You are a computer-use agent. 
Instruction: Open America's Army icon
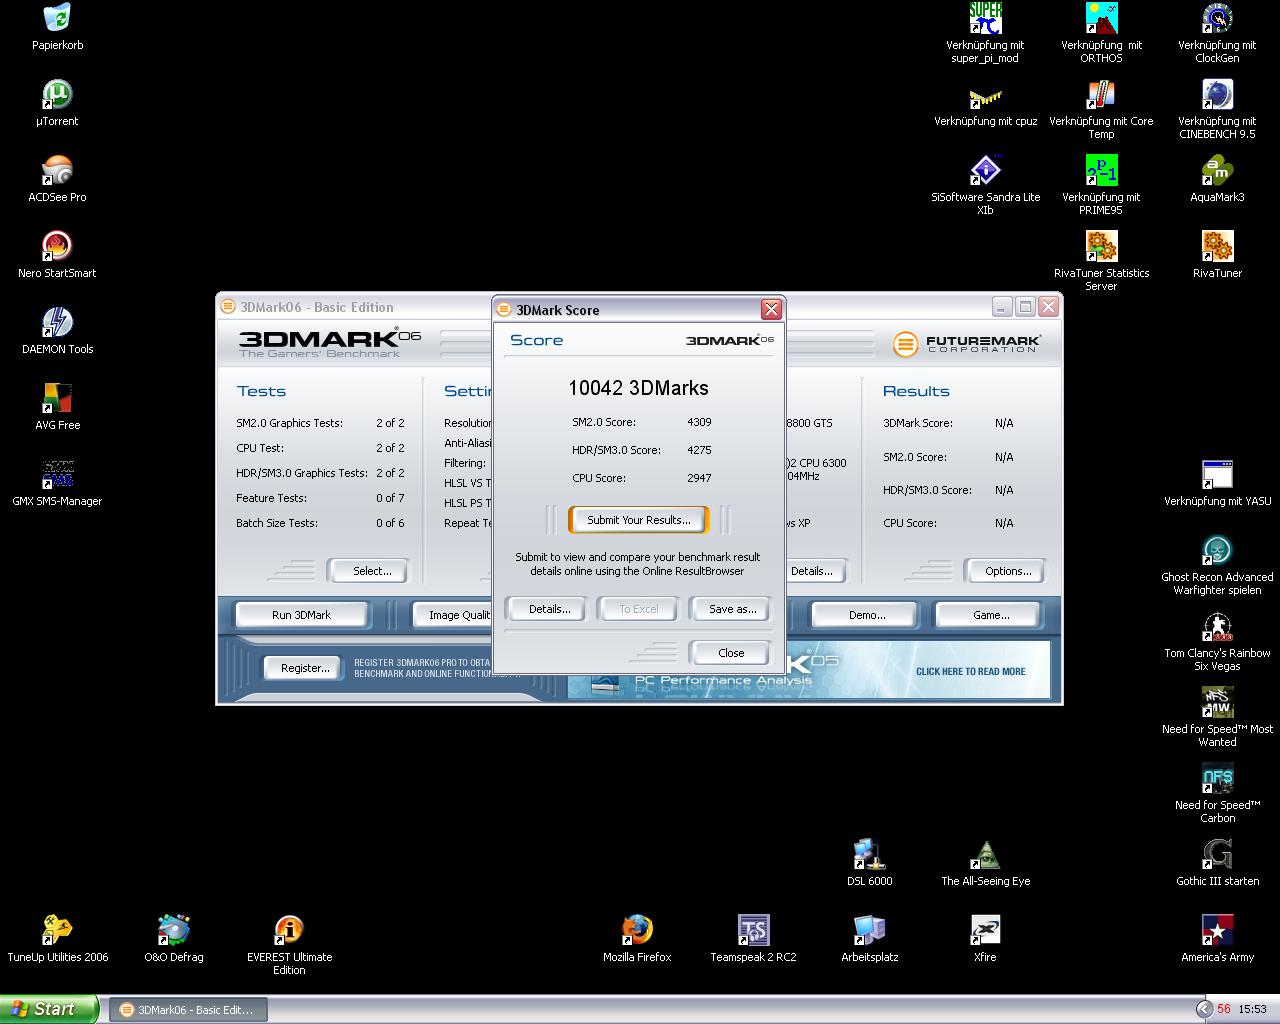(1217, 931)
